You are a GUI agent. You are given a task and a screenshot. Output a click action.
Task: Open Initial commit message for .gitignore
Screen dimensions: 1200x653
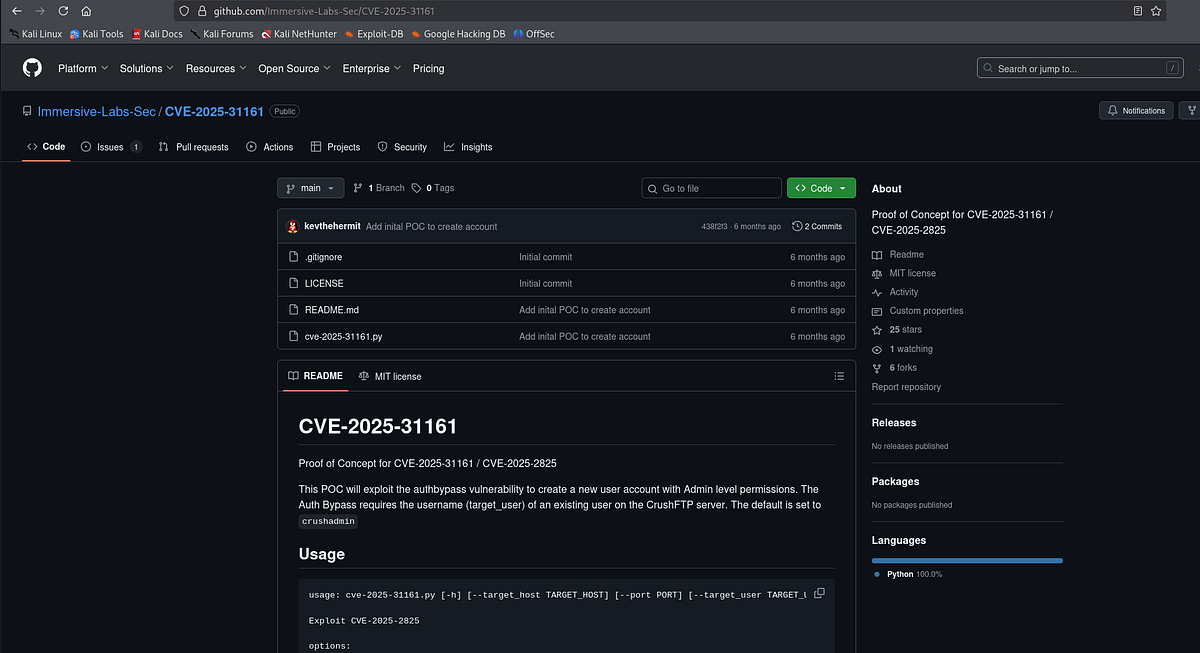pyautogui.click(x=546, y=257)
